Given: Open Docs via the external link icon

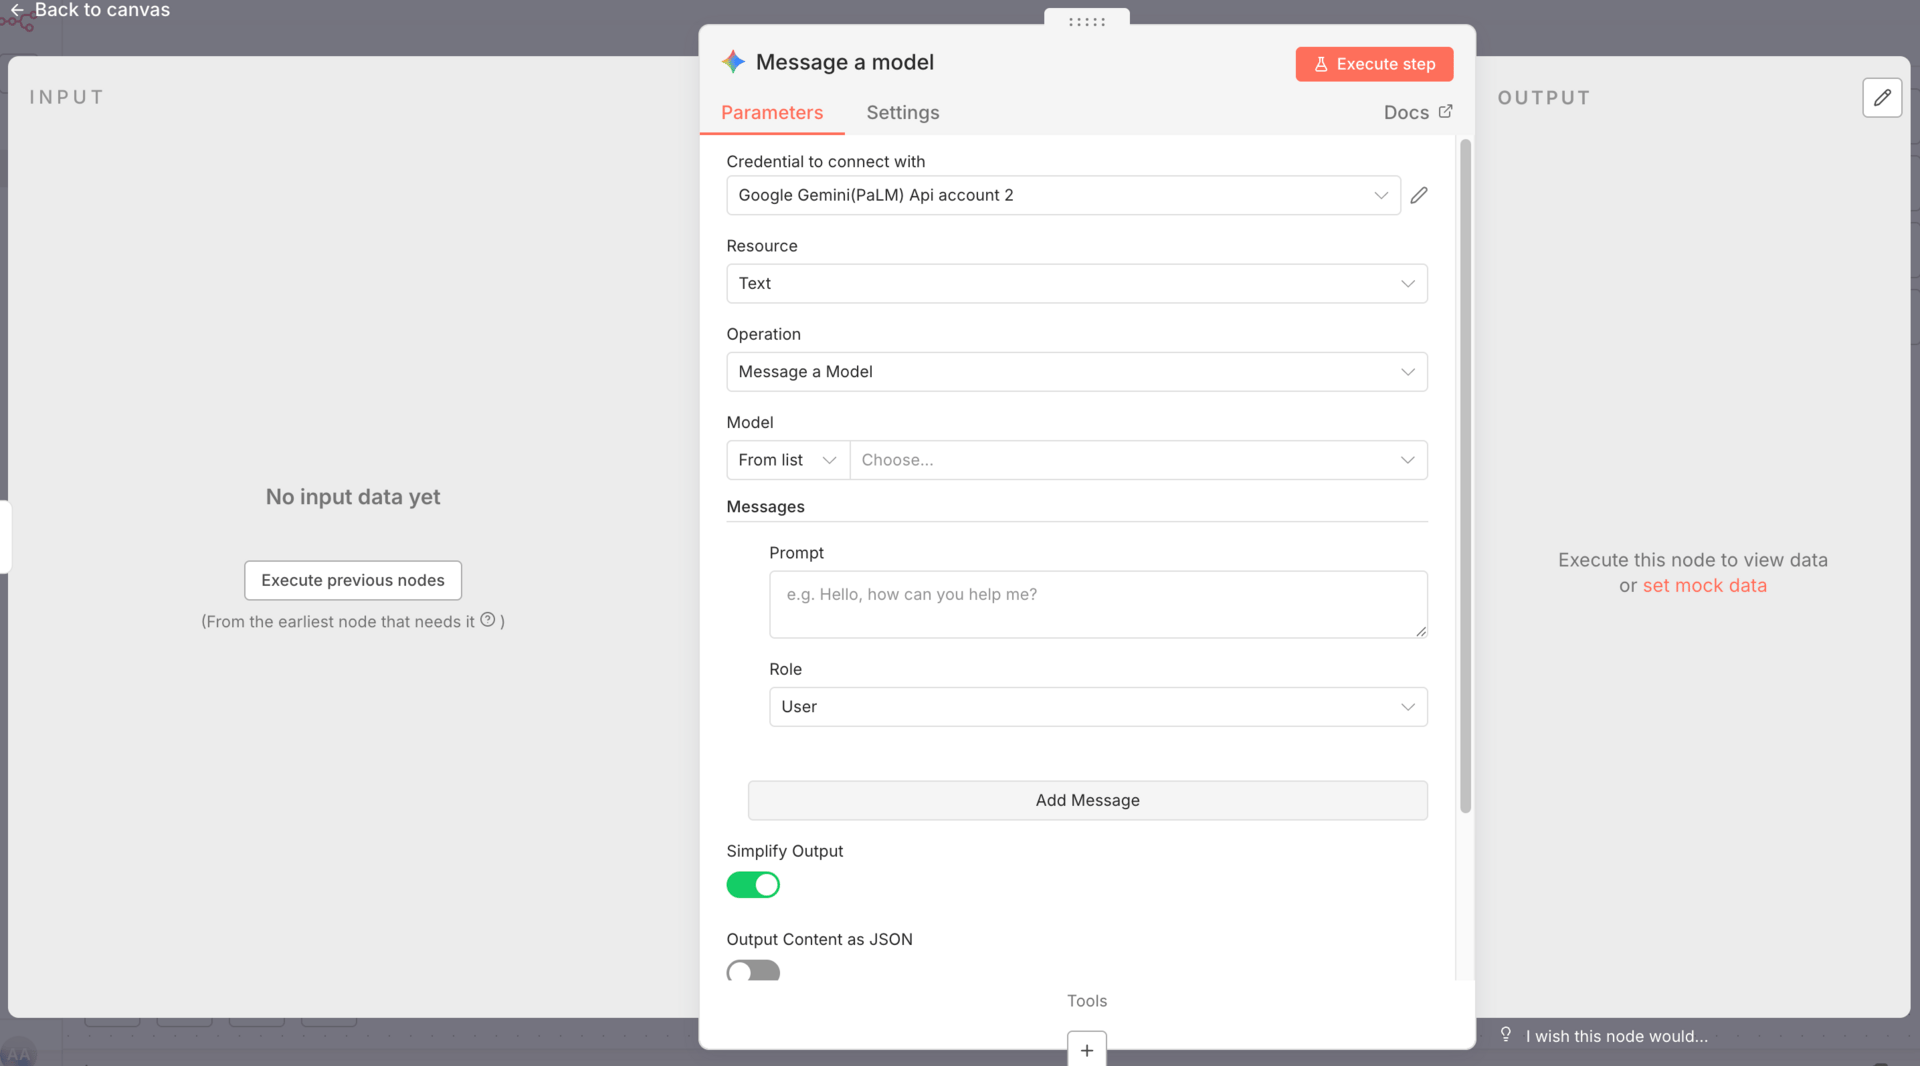Looking at the screenshot, I should pyautogui.click(x=1447, y=112).
